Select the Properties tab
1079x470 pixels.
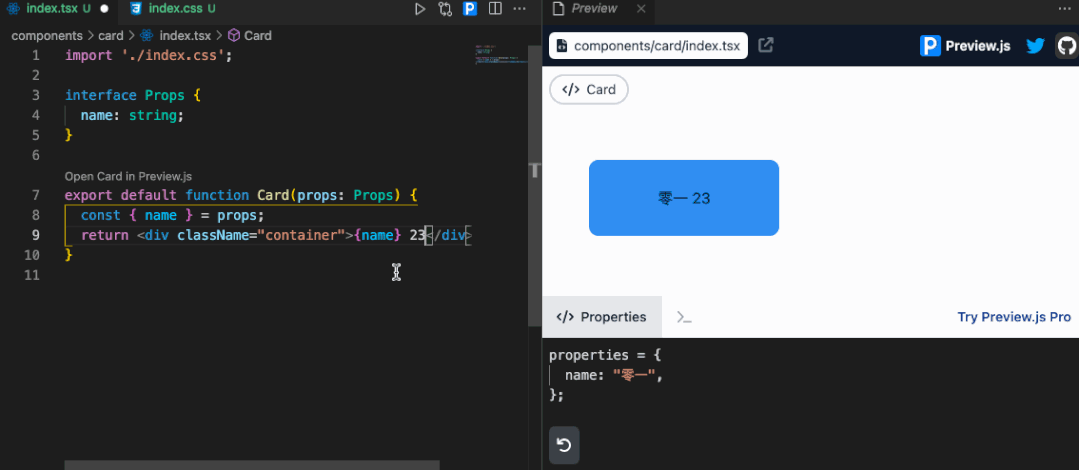(x=602, y=317)
